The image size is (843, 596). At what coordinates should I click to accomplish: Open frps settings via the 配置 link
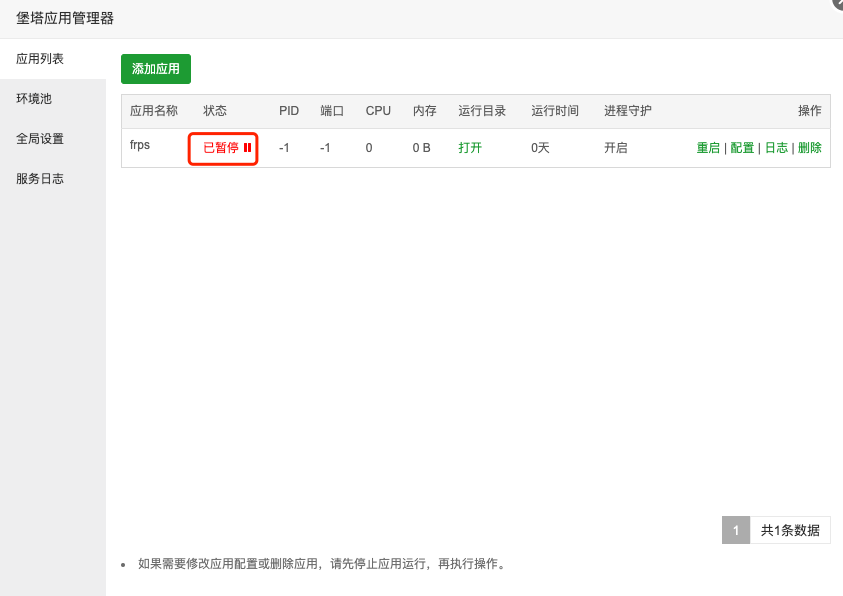tap(742, 148)
